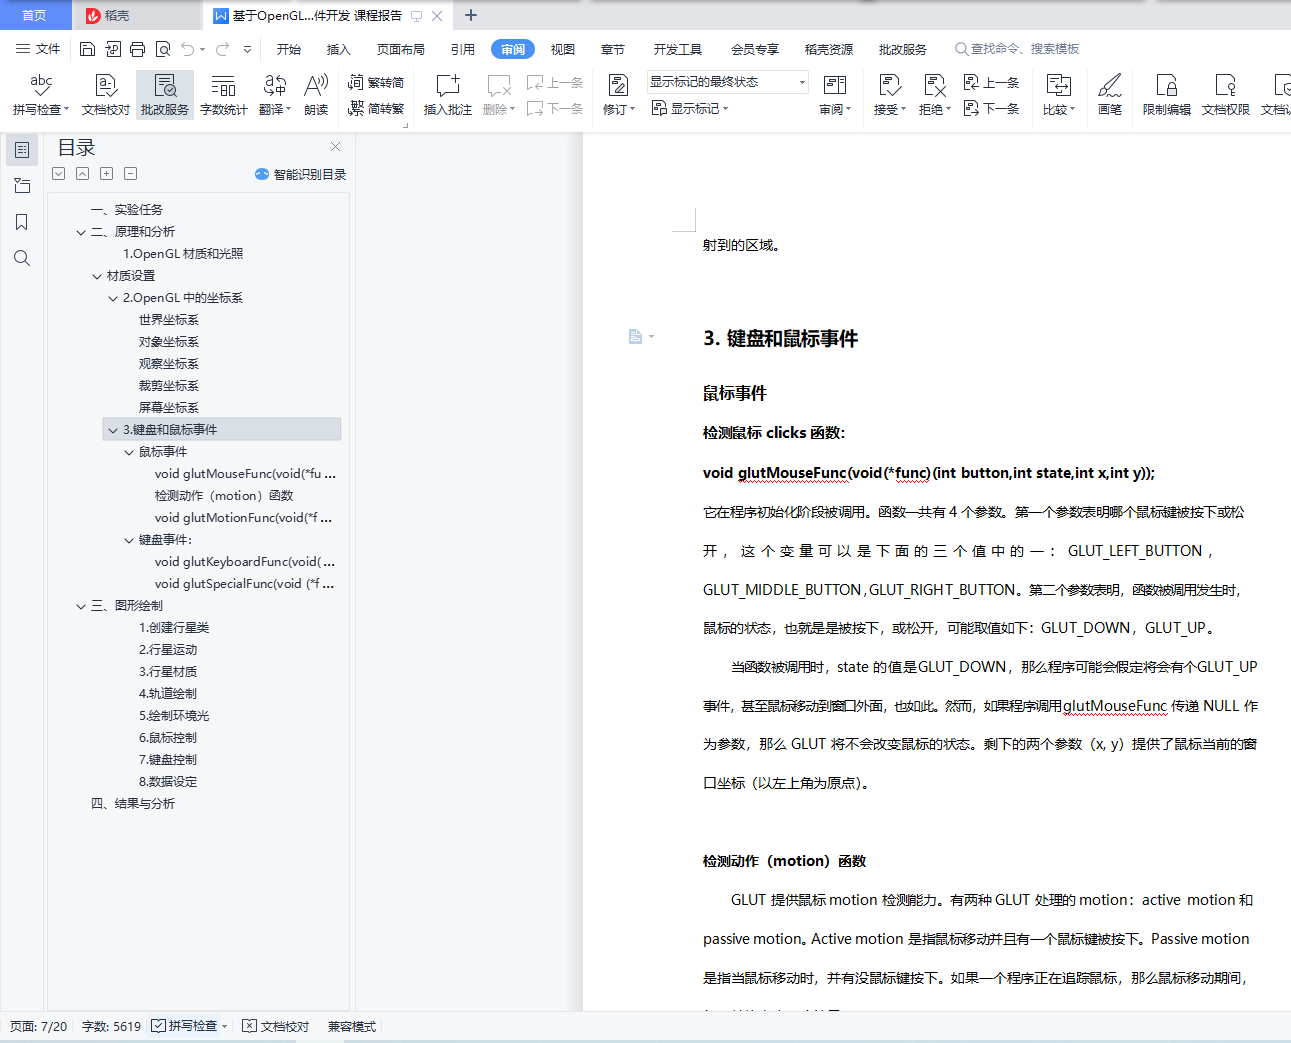Convert text with 简转繁
Image resolution: width=1291 pixels, height=1043 pixels.
[376, 108]
